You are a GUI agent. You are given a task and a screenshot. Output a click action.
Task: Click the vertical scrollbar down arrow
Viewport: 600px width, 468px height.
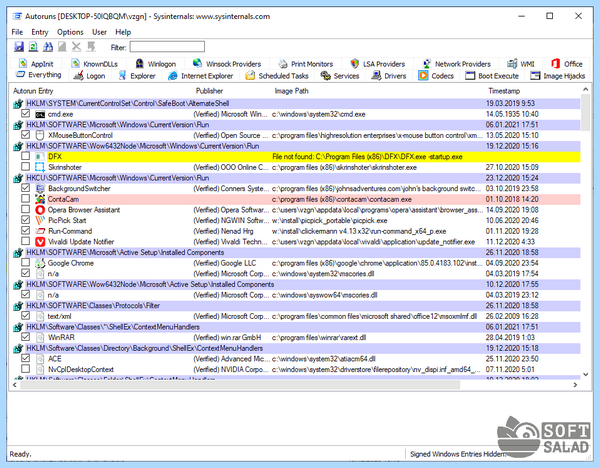pos(585,374)
